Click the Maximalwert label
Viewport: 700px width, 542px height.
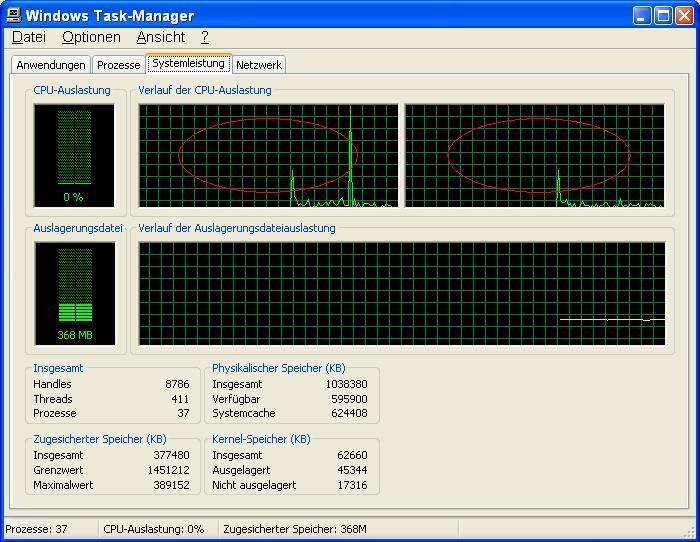click(63, 485)
